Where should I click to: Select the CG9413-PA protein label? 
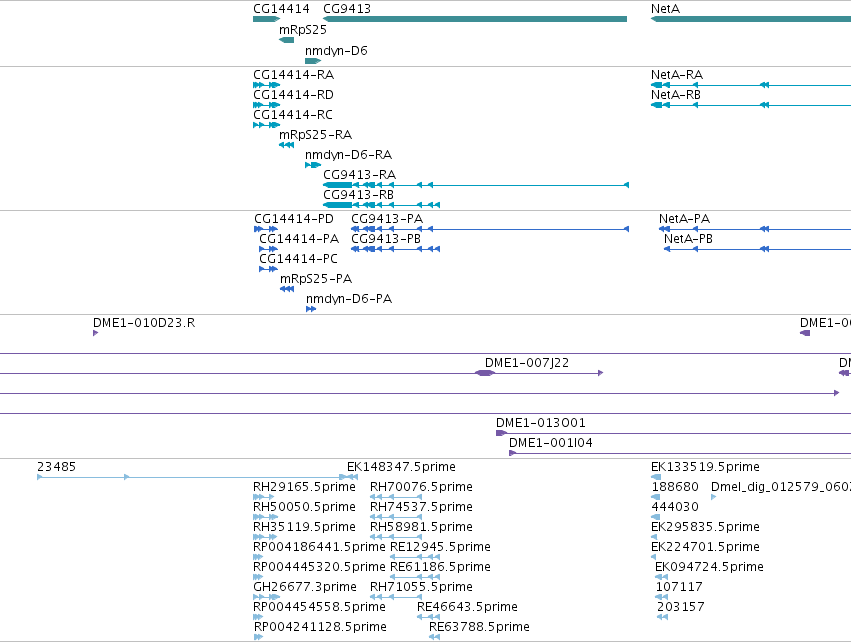[x=387, y=219]
